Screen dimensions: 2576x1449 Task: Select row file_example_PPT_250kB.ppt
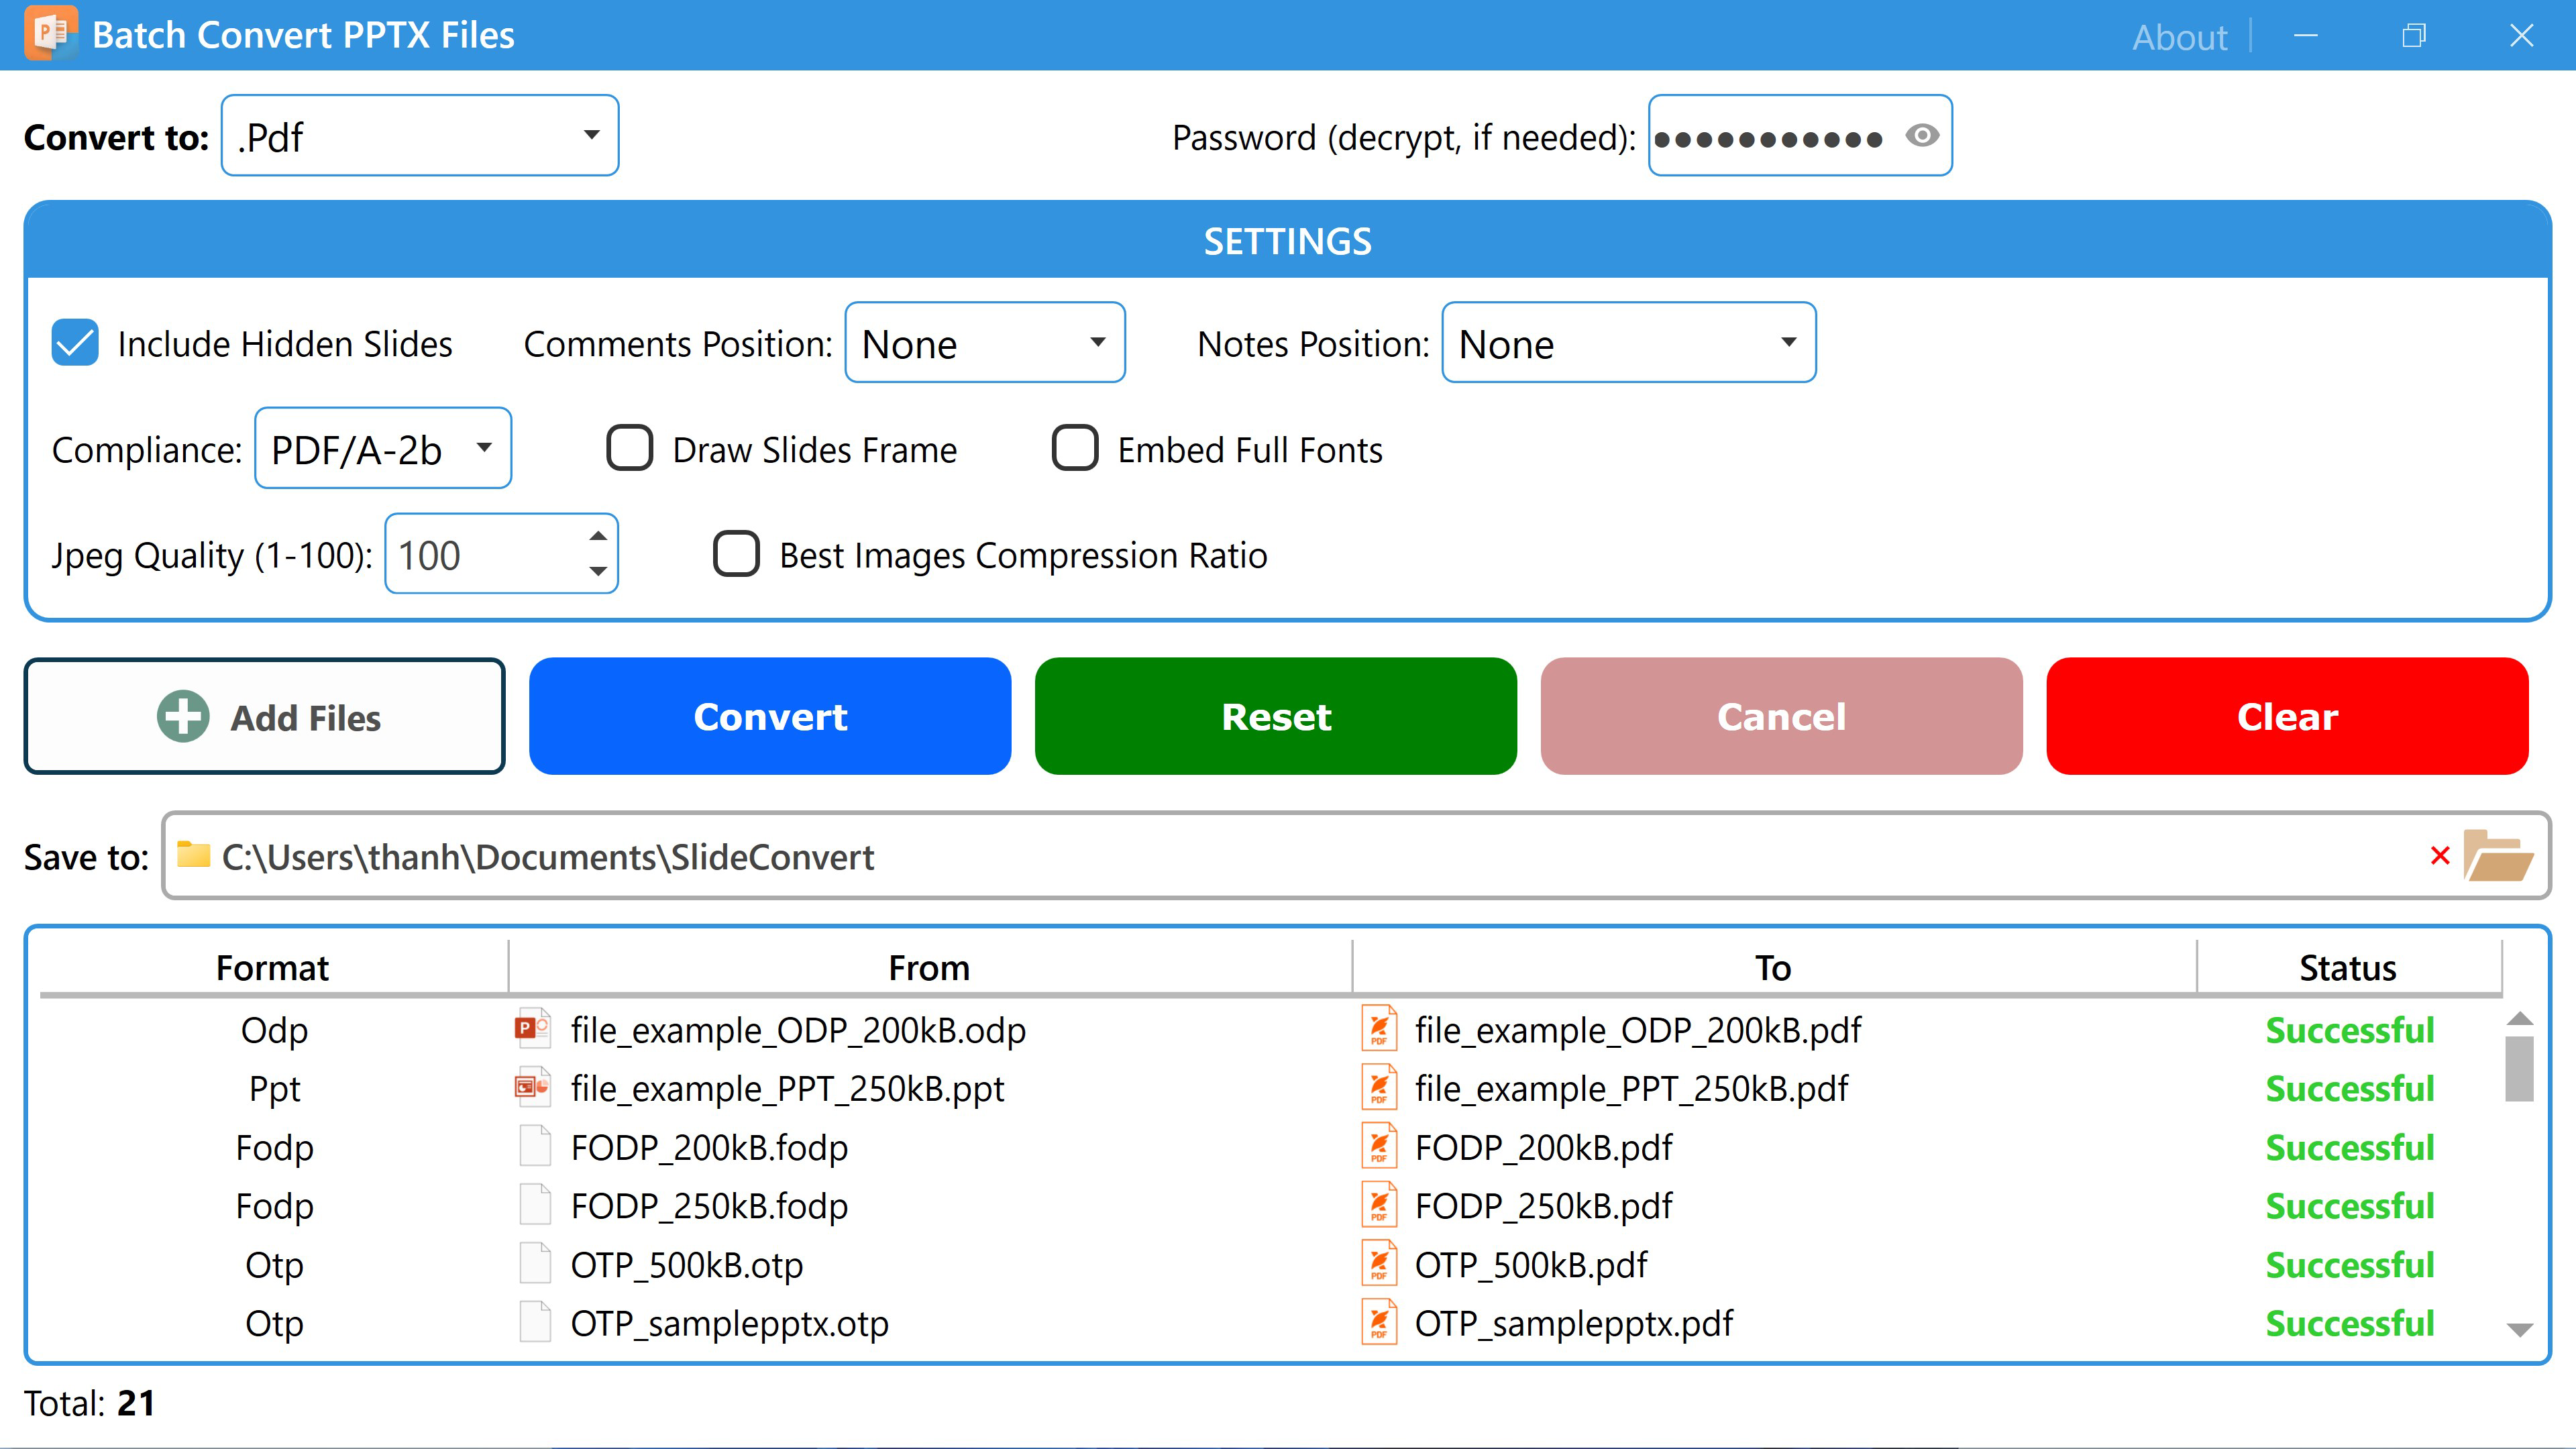[x=1270, y=1088]
